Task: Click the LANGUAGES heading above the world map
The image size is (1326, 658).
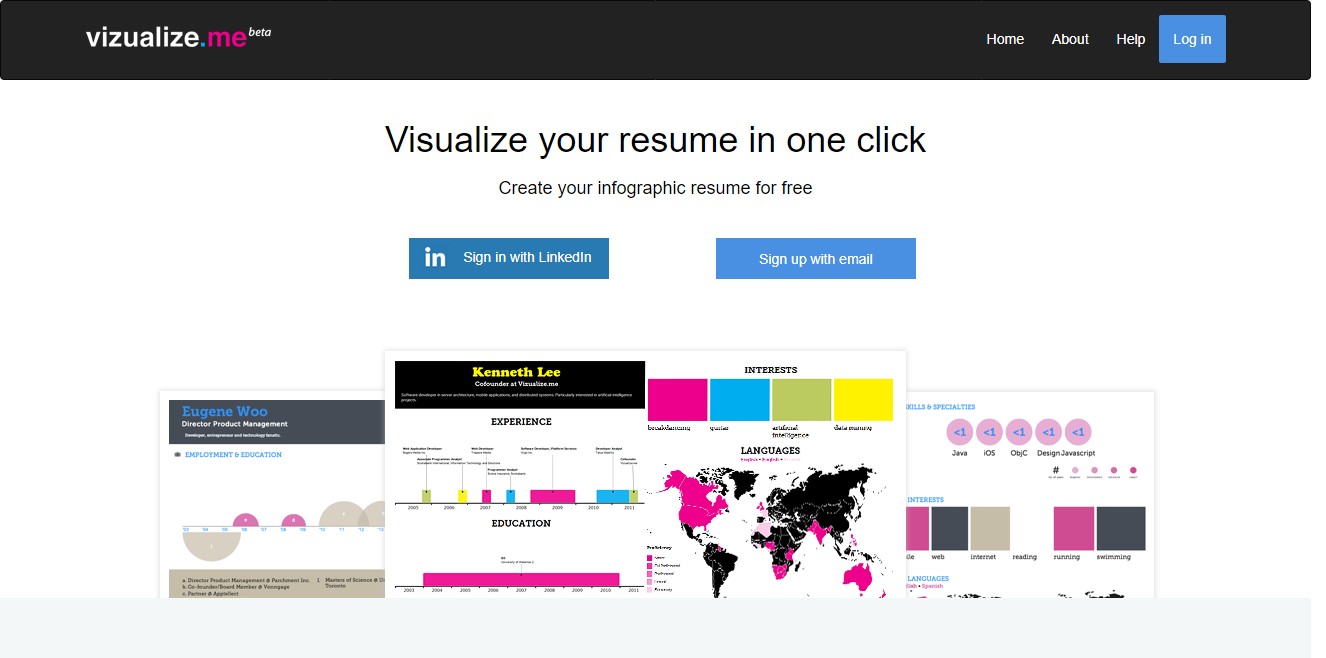Action: pyautogui.click(x=770, y=451)
